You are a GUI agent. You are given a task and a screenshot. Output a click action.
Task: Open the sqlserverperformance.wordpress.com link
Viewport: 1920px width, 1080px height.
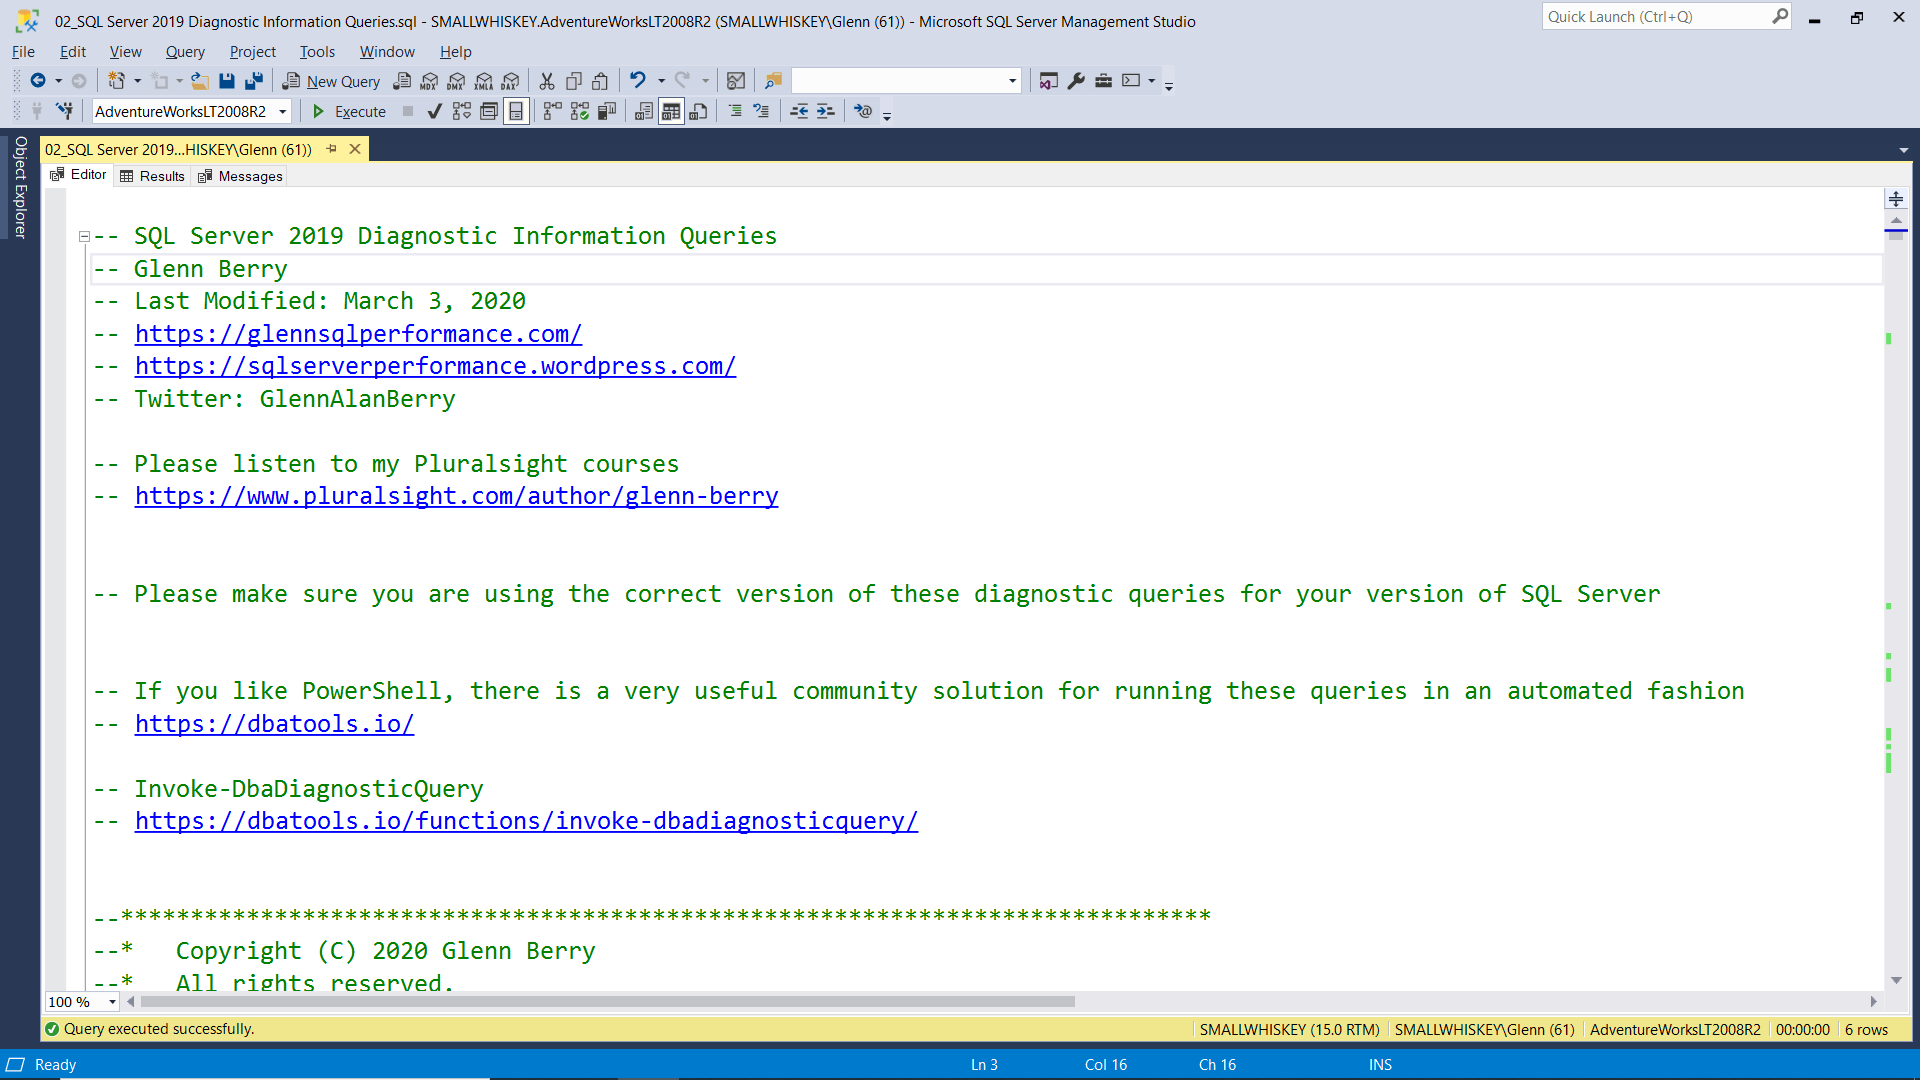(x=435, y=366)
